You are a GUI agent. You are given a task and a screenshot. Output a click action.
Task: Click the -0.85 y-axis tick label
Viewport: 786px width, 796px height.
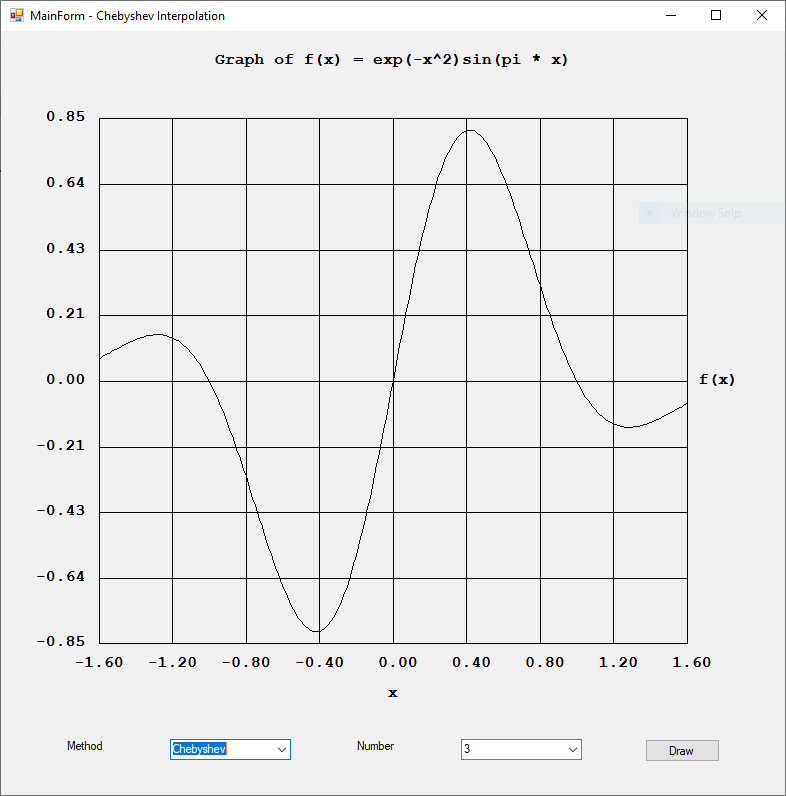61,642
